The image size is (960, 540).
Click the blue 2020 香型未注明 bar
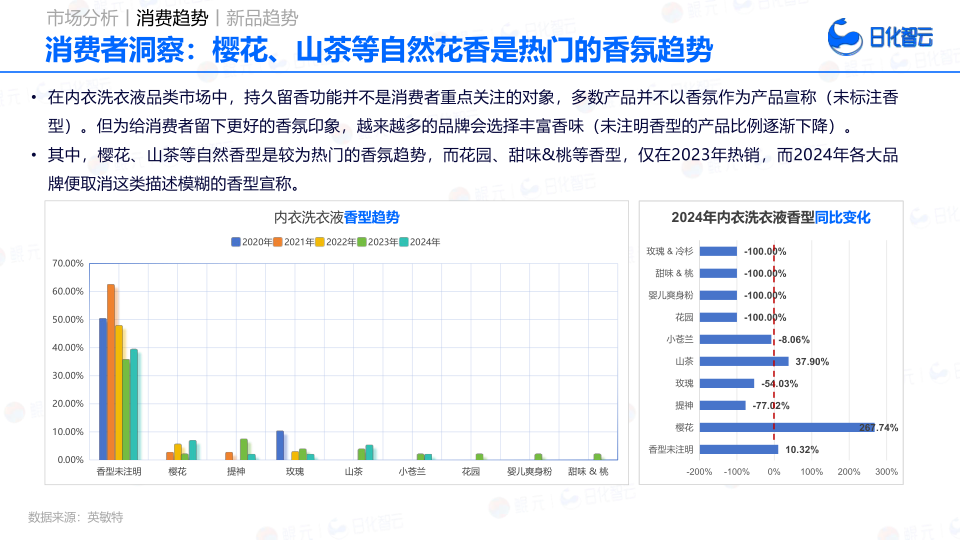(103, 389)
